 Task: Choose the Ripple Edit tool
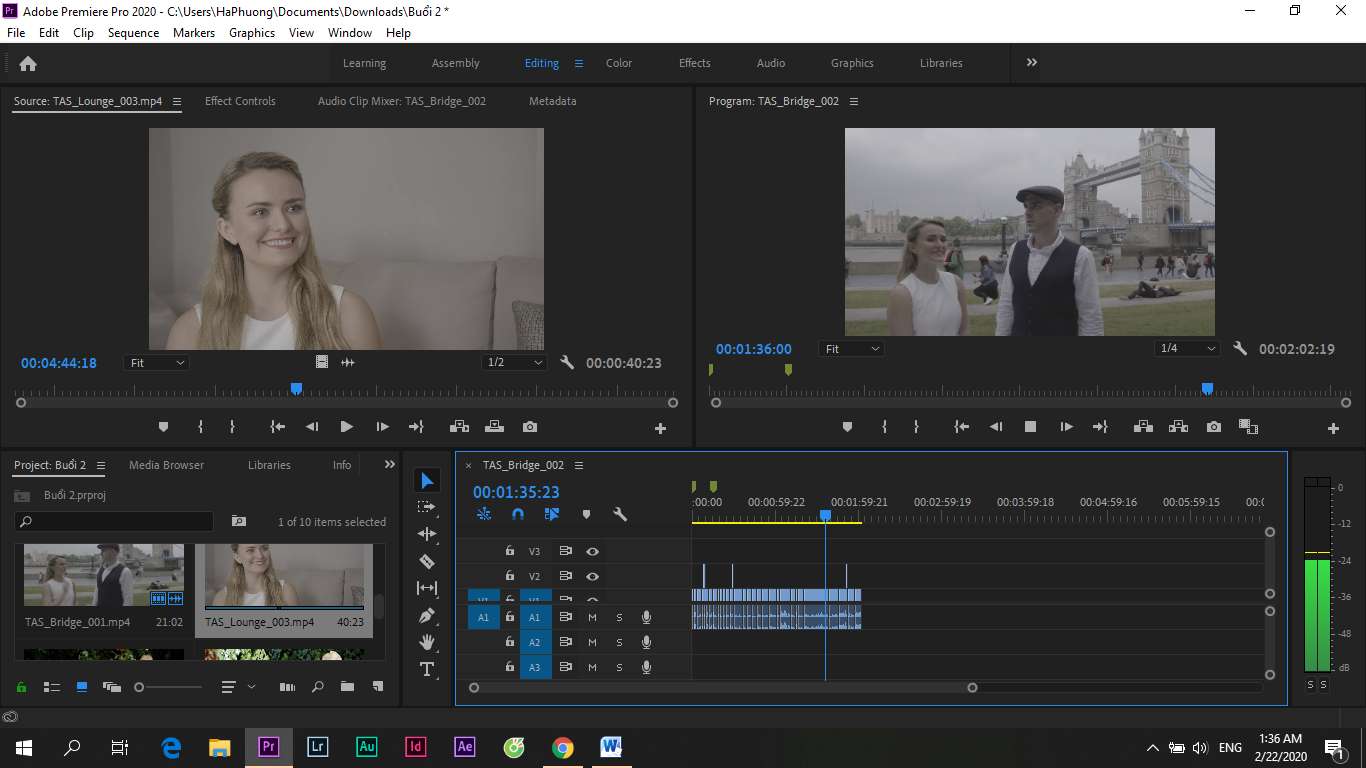pyautogui.click(x=427, y=534)
